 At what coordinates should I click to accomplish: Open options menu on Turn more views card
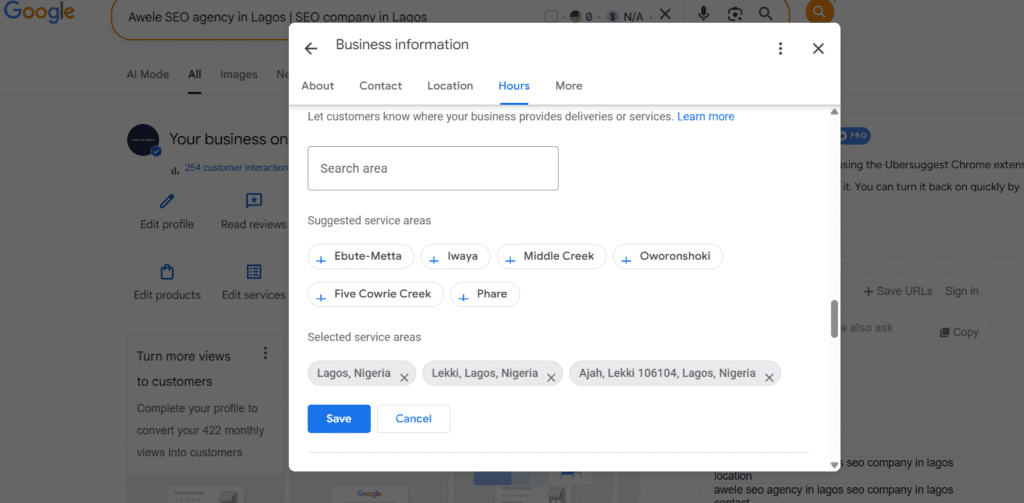coord(265,353)
